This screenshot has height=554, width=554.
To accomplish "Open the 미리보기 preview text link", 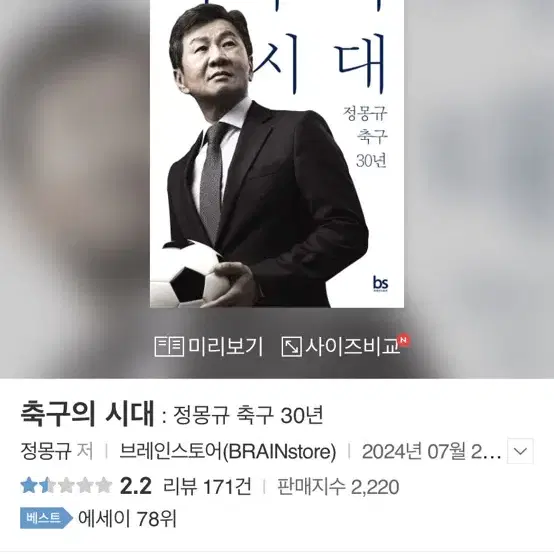I will [225, 346].
